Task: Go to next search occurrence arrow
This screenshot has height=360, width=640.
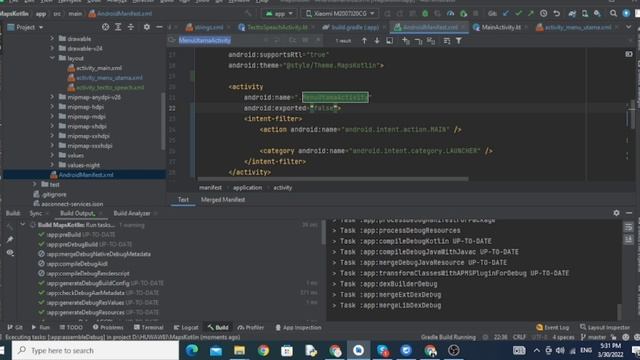Action: (x=377, y=40)
